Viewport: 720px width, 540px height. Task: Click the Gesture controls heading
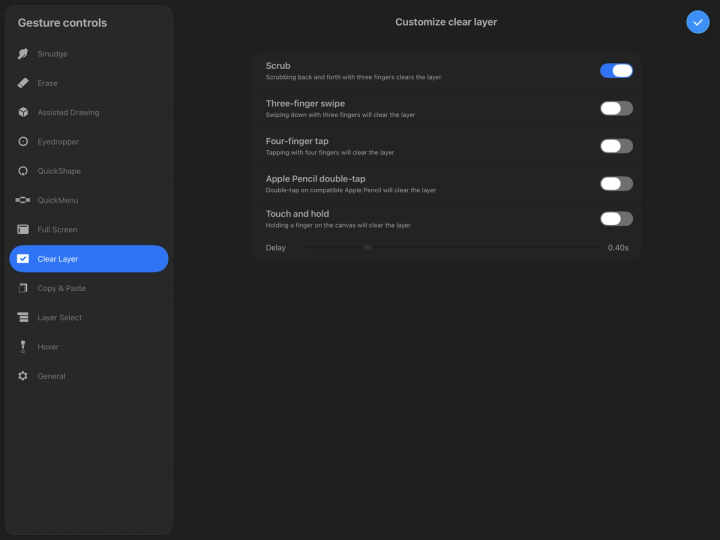[62, 23]
